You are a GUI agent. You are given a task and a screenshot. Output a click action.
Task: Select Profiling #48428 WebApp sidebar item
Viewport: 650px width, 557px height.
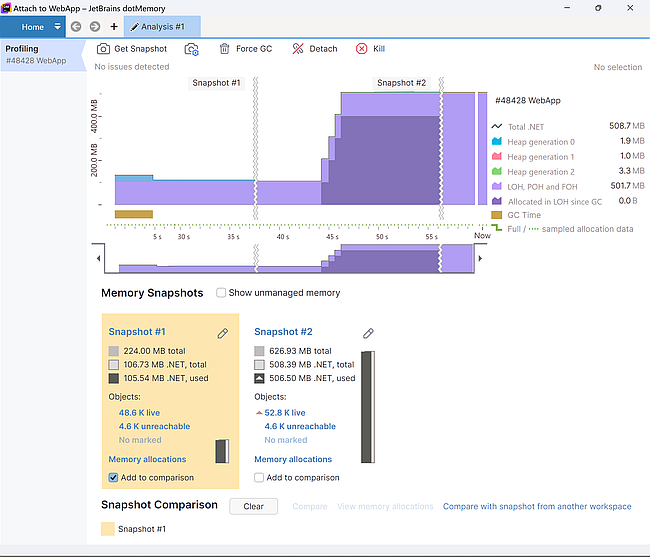42,55
